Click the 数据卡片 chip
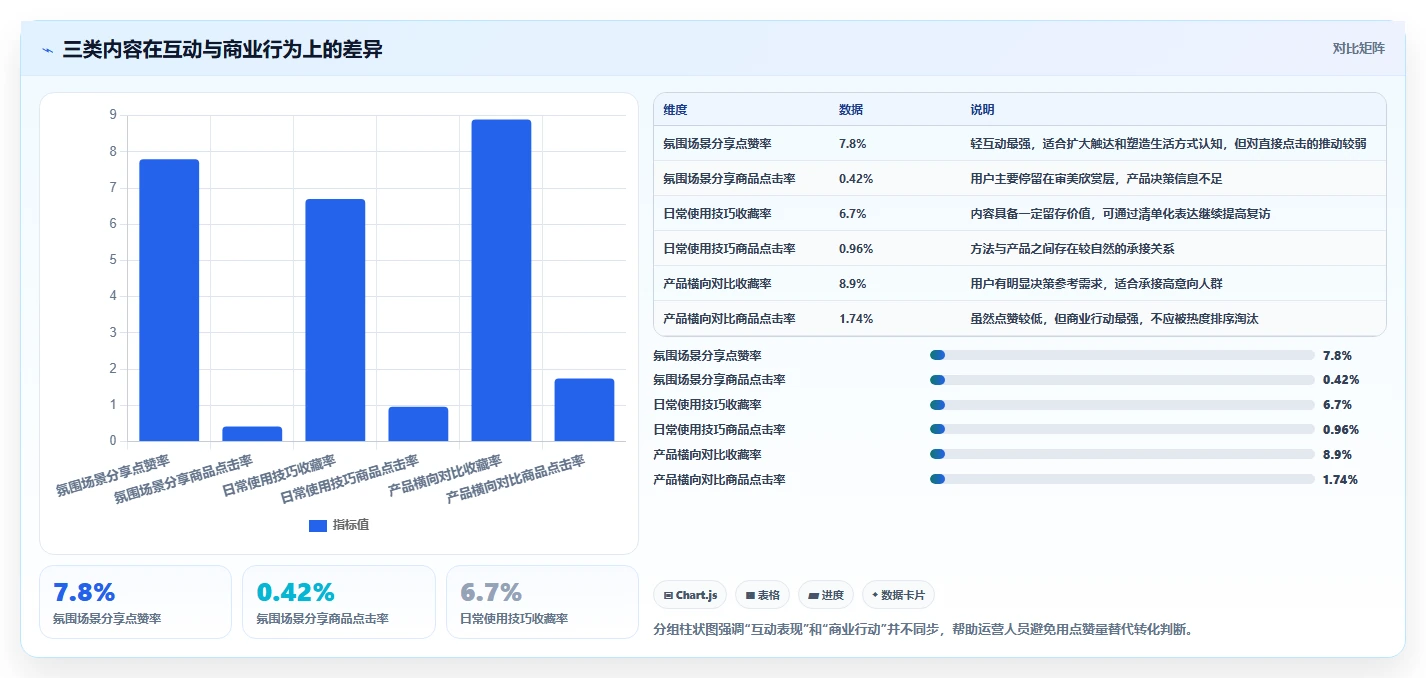This screenshot has height=678, width=1426. point(898,595)
